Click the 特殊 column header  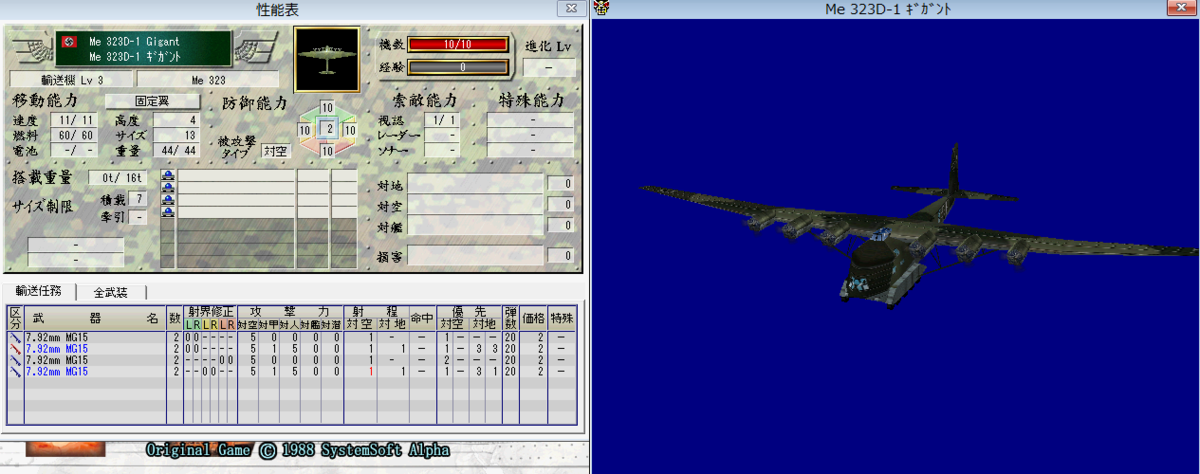[x=564, y=318]
